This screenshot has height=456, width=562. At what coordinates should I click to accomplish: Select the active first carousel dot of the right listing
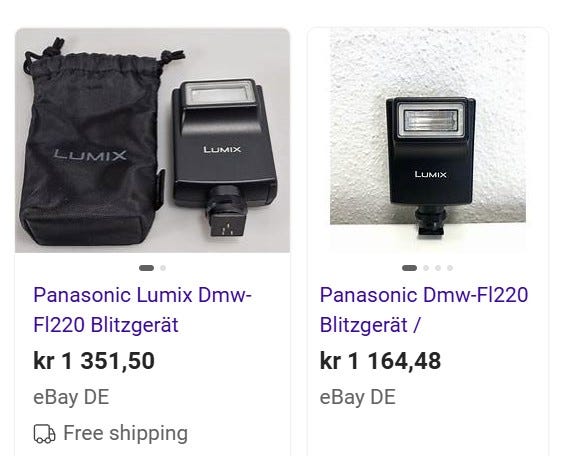(409, 268)
